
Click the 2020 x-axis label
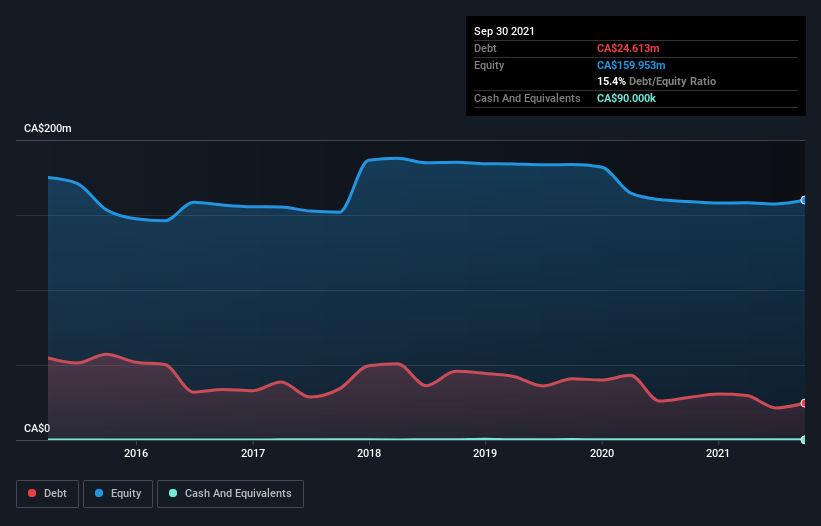click(x=602, y=453)
